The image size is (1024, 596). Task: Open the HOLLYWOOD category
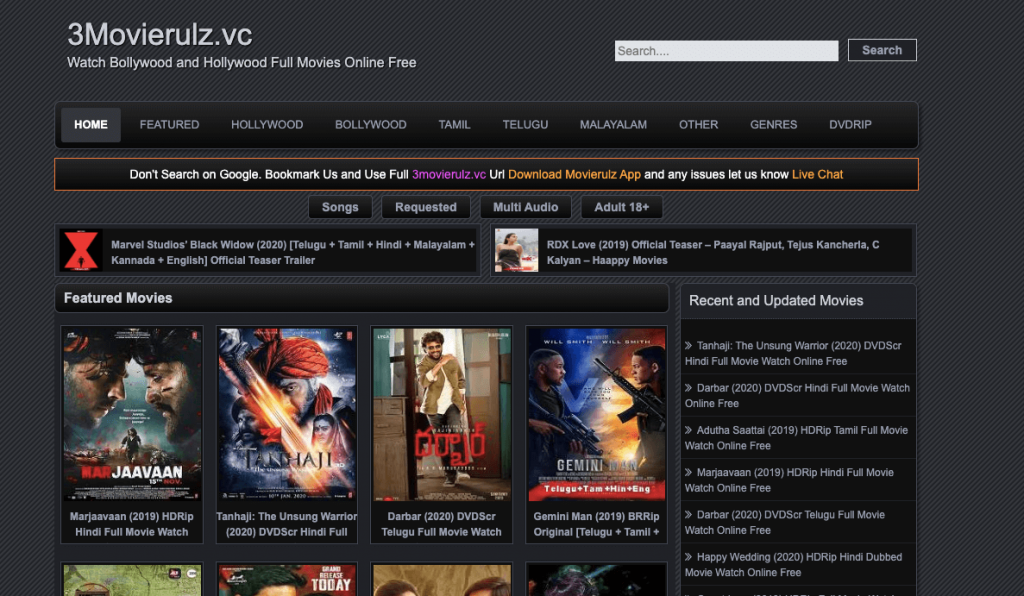pos(267,125)
